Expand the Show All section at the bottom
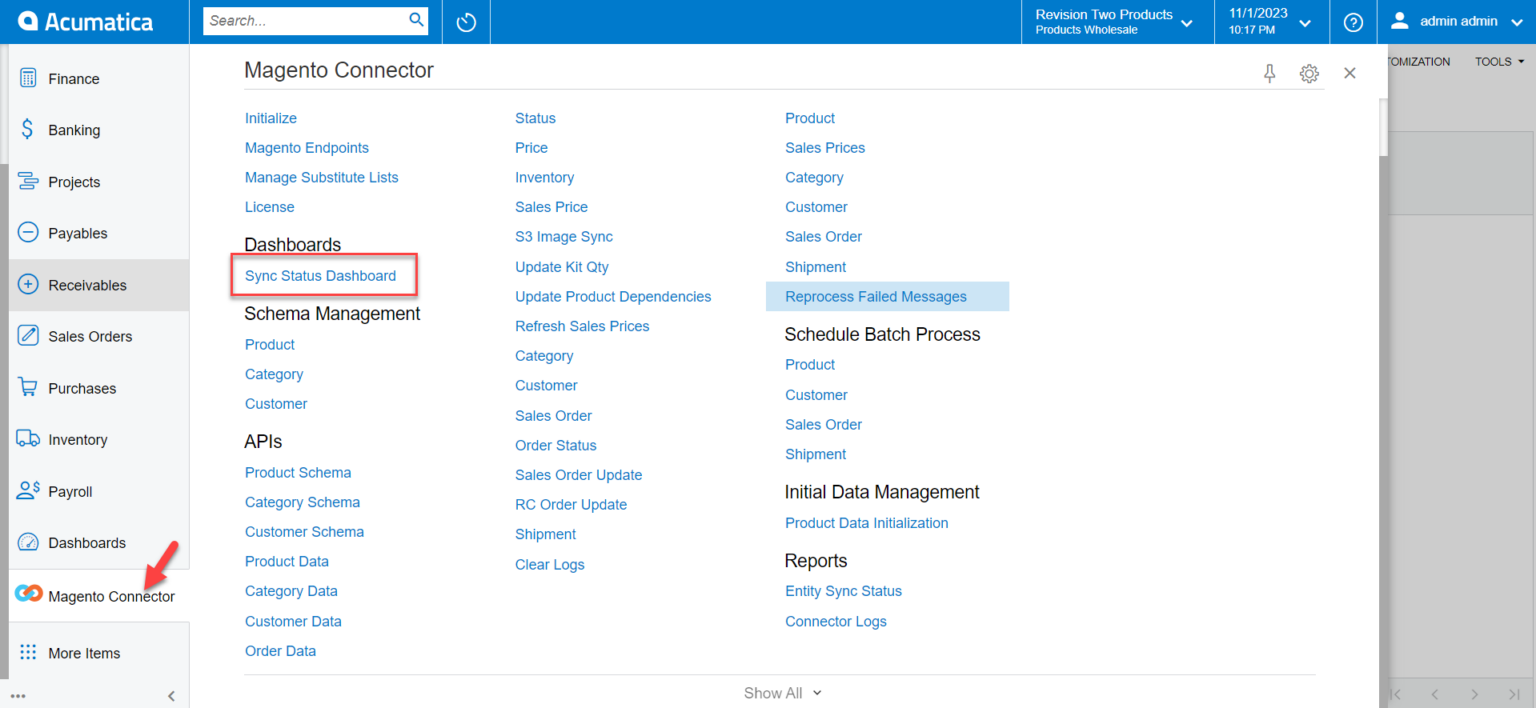This screenshot has height=708, width=1536. (782, 692)
